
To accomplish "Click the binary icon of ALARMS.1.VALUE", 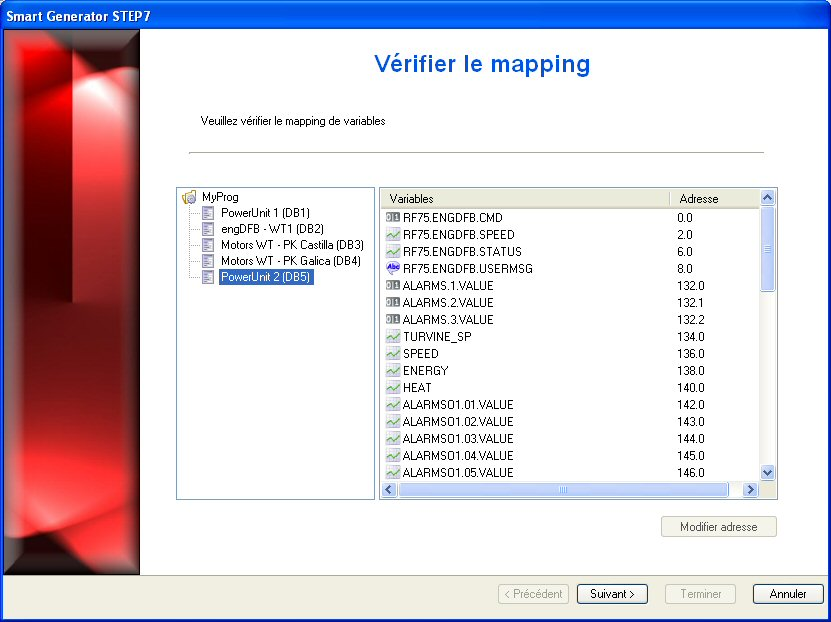I will (x=393, y=285).
